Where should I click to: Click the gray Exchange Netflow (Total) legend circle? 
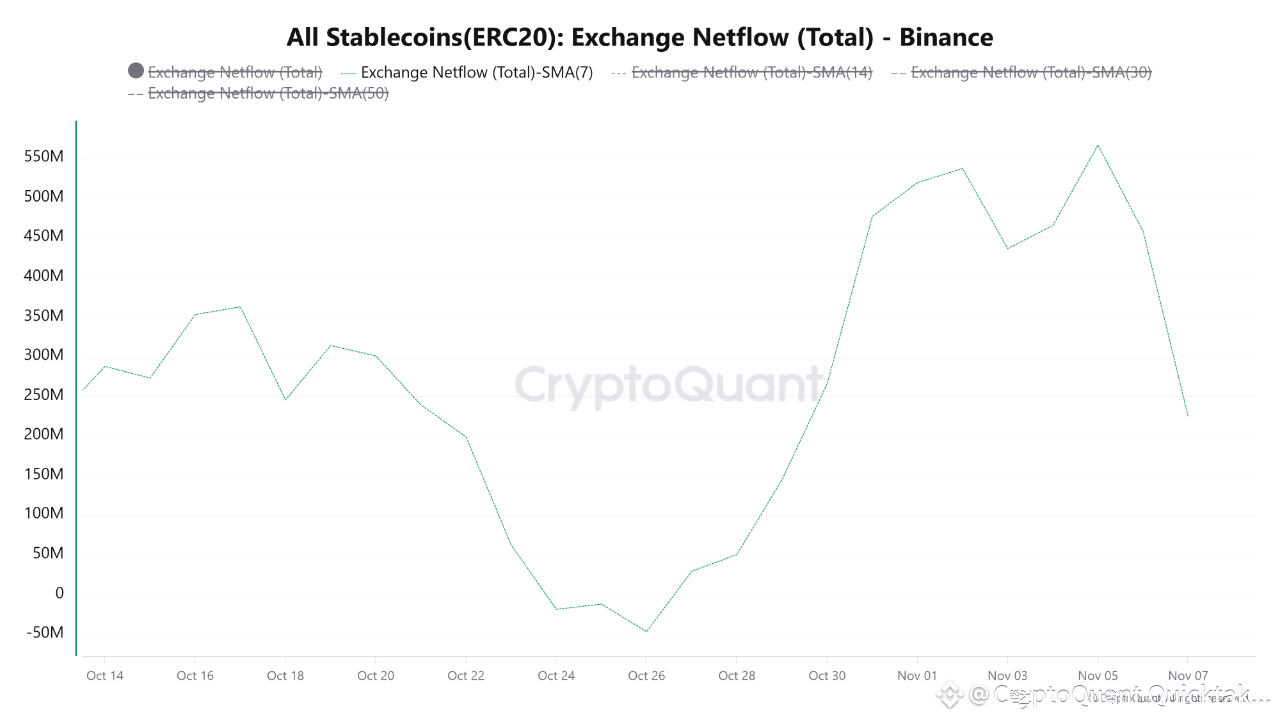pyautogui.click(x=136, y=71)
